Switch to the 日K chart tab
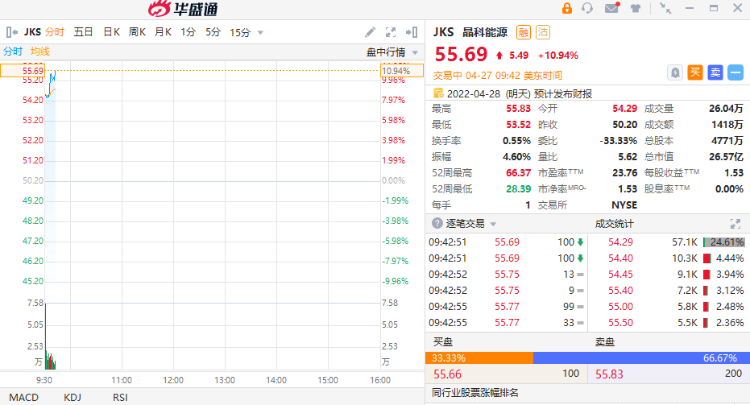The width and height of the screenshot is (750, 405). (x=111, y=32)
